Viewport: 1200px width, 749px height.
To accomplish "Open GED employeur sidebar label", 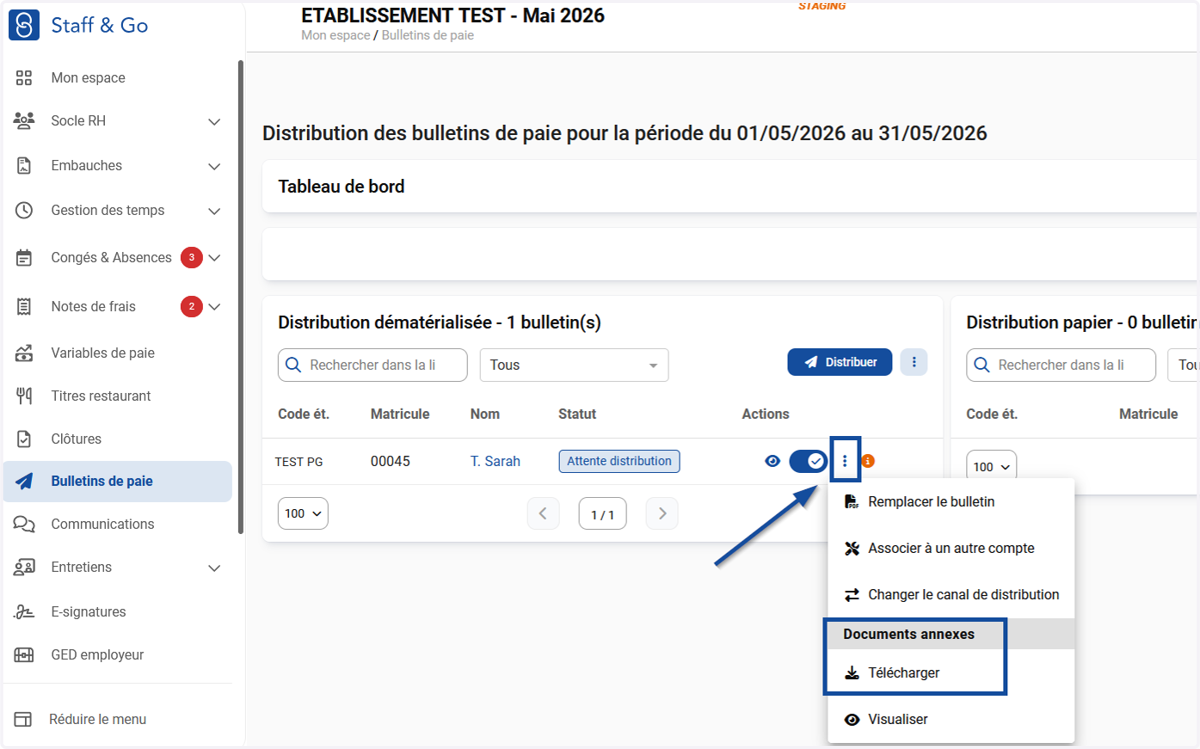I will pyautogui.click(x=98, y=655).
